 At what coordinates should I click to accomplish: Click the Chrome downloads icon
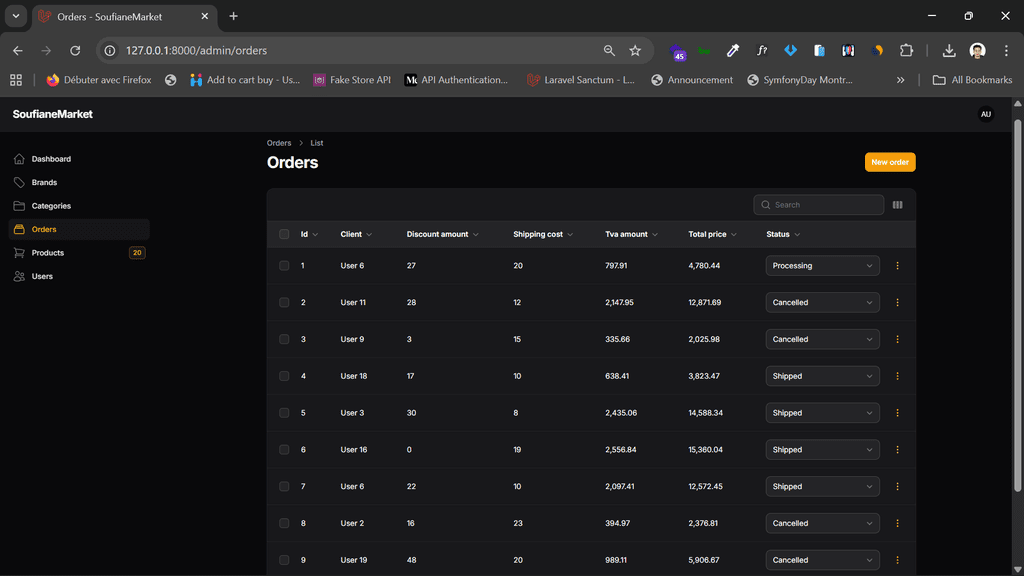[x=948, y=50]
